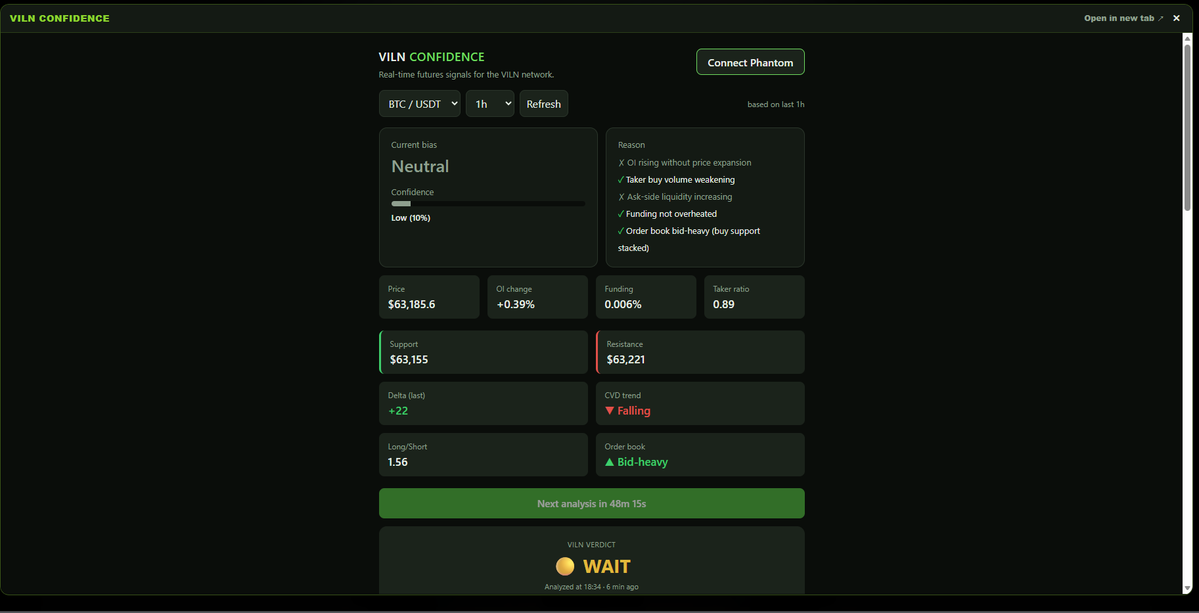Click the VILN CONFIDENCE title bar label

point(60,18)
